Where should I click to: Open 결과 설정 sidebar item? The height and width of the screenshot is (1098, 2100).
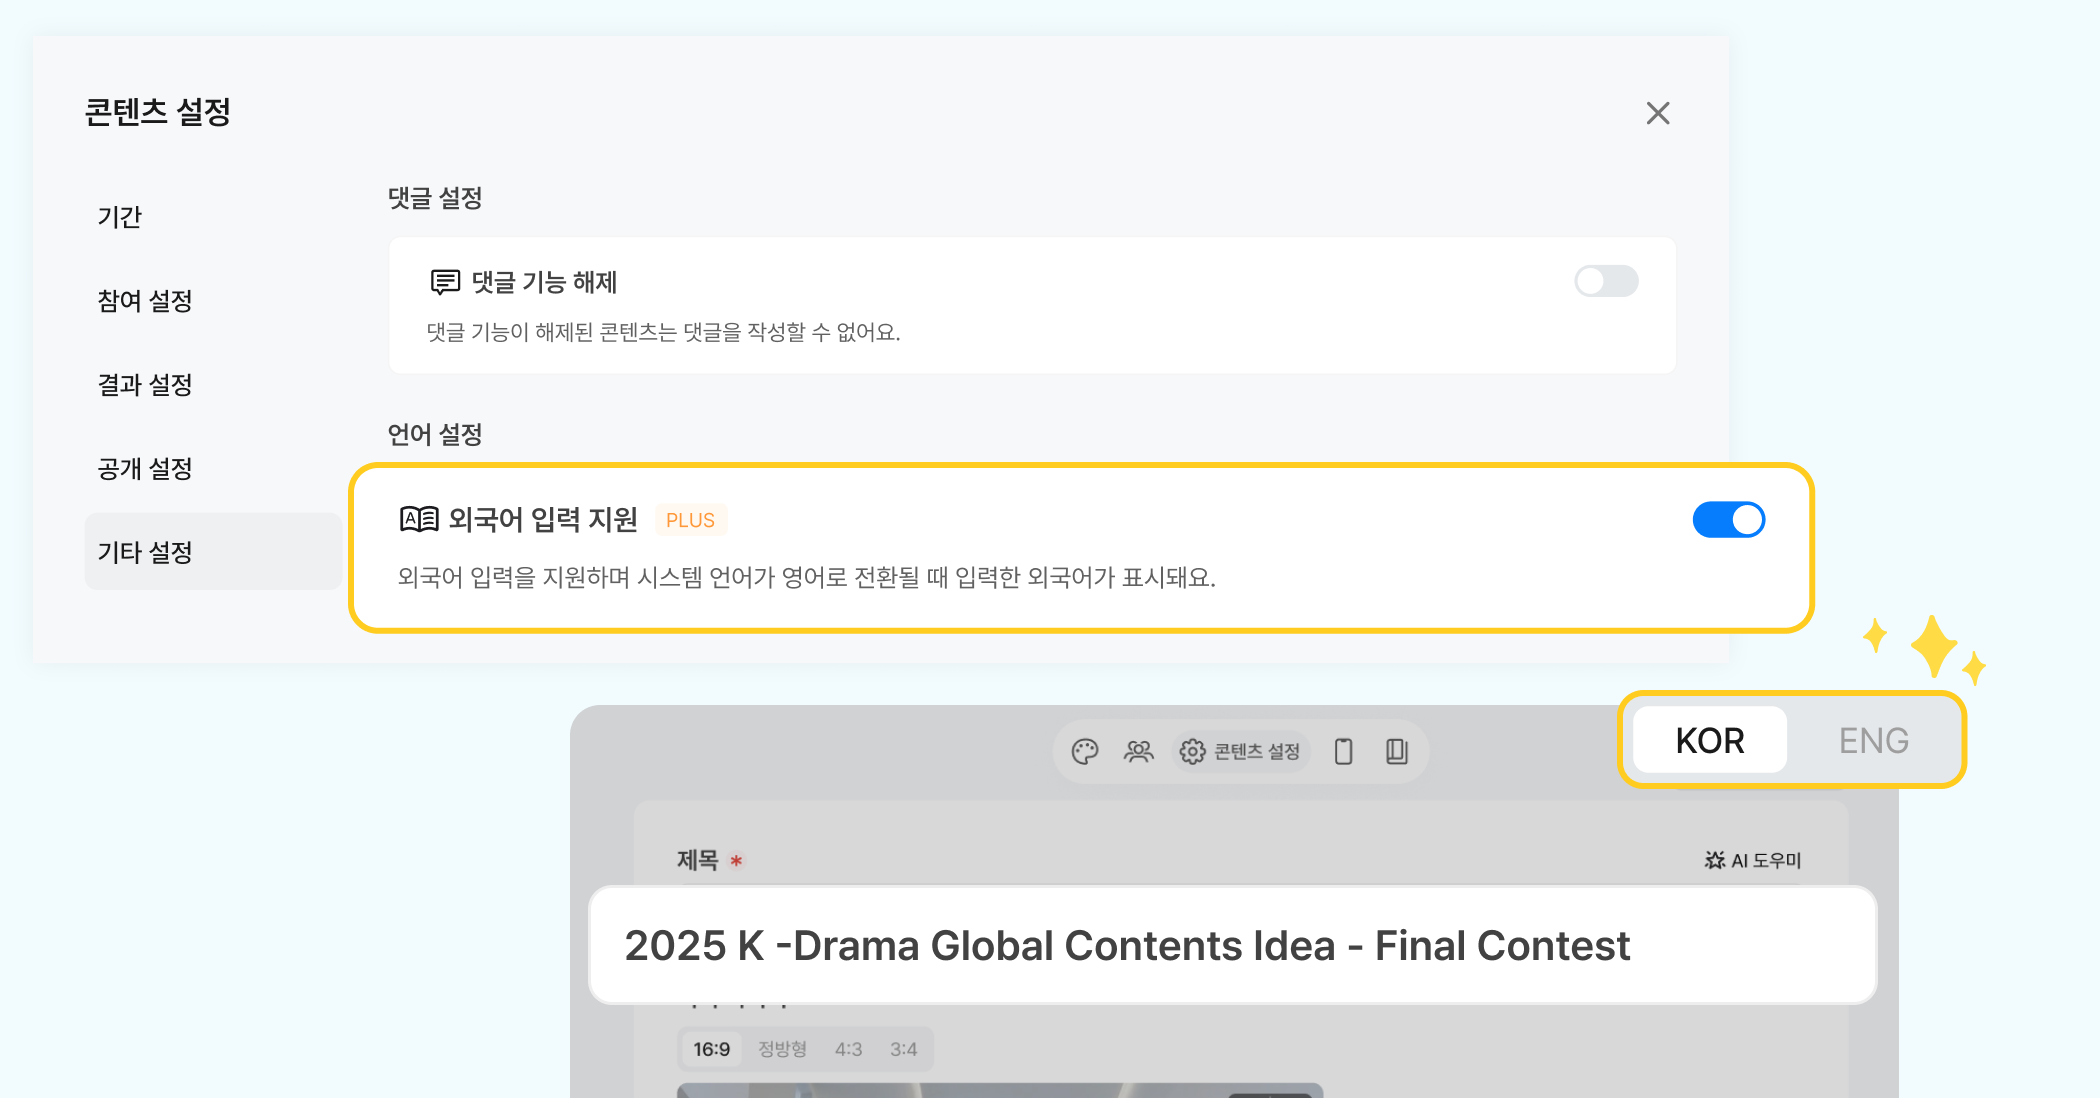coord(145,385)
